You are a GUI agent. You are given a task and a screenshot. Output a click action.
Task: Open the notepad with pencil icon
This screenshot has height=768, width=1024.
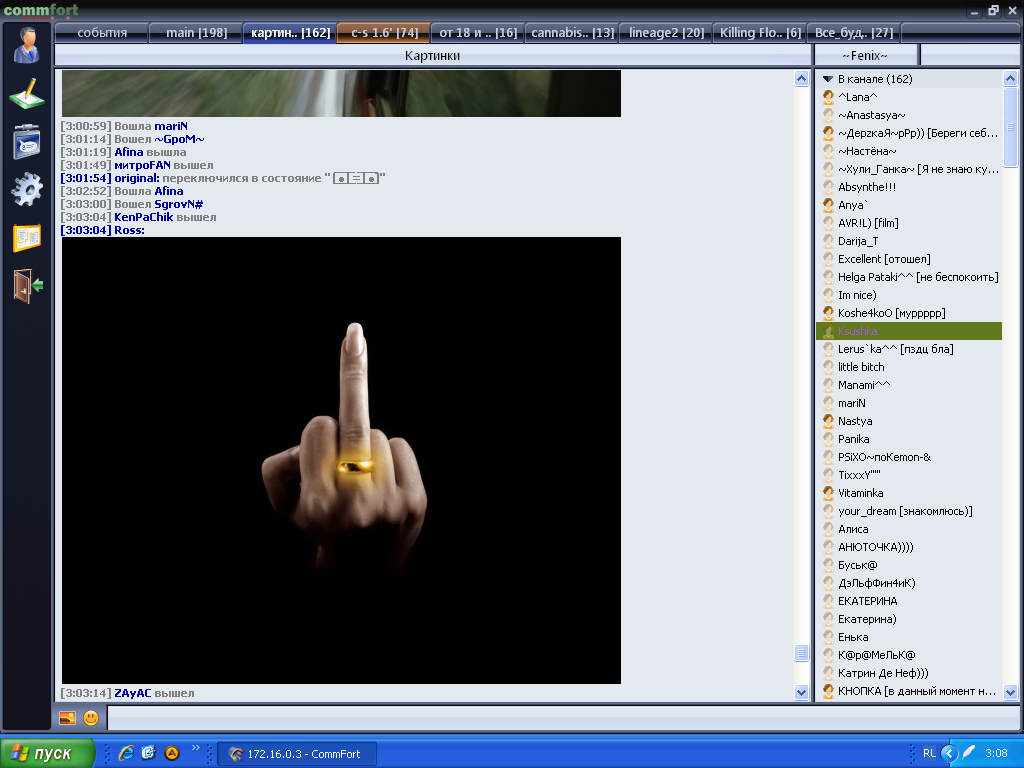pyautogui.click(x=27, y=94)
